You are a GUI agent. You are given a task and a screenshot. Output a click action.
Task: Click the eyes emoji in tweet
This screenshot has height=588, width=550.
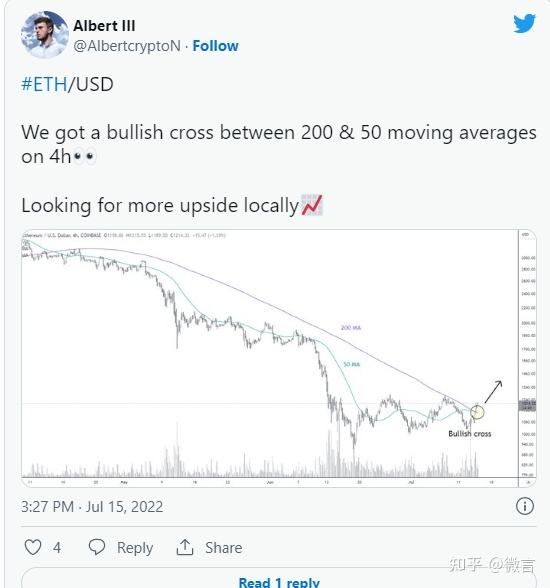click(x=84, y=156)
